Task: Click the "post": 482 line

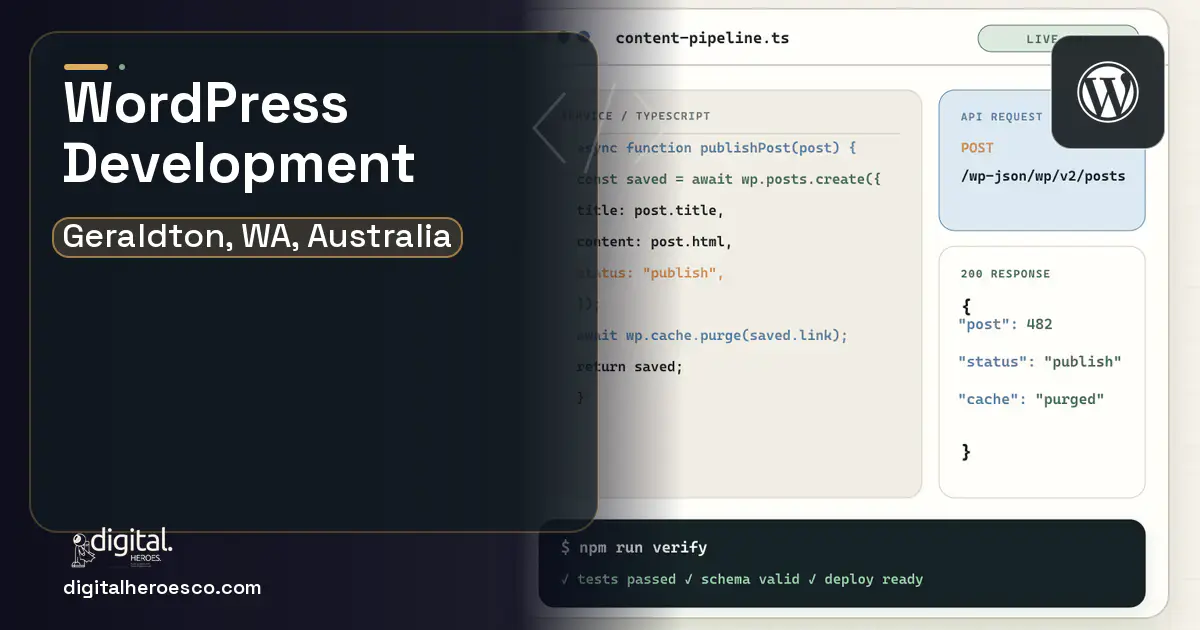Action: pos(1005,324)
